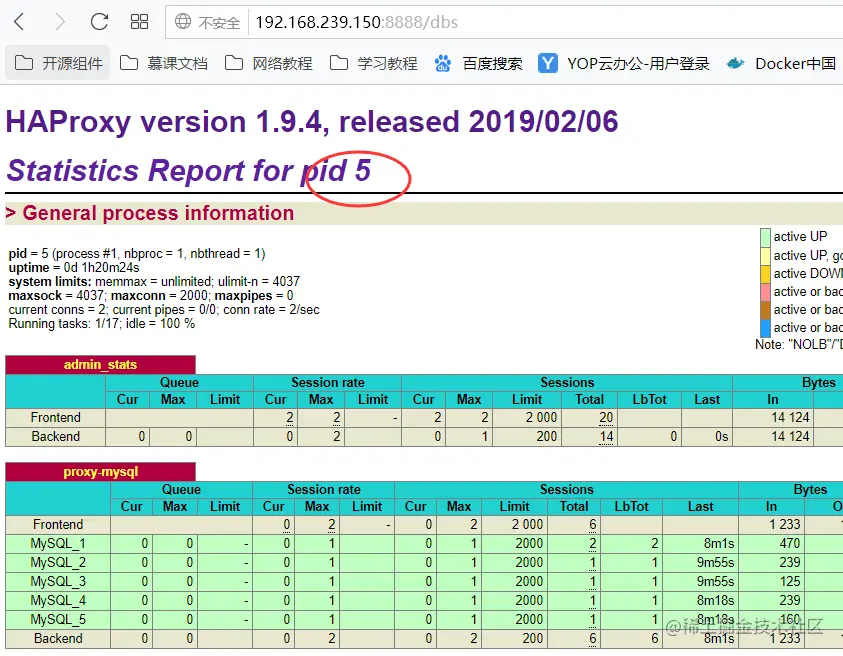This screenshot has width=843, height=656.
Task: Click the blue legend swatch
Action: click(x=765, y=328)
